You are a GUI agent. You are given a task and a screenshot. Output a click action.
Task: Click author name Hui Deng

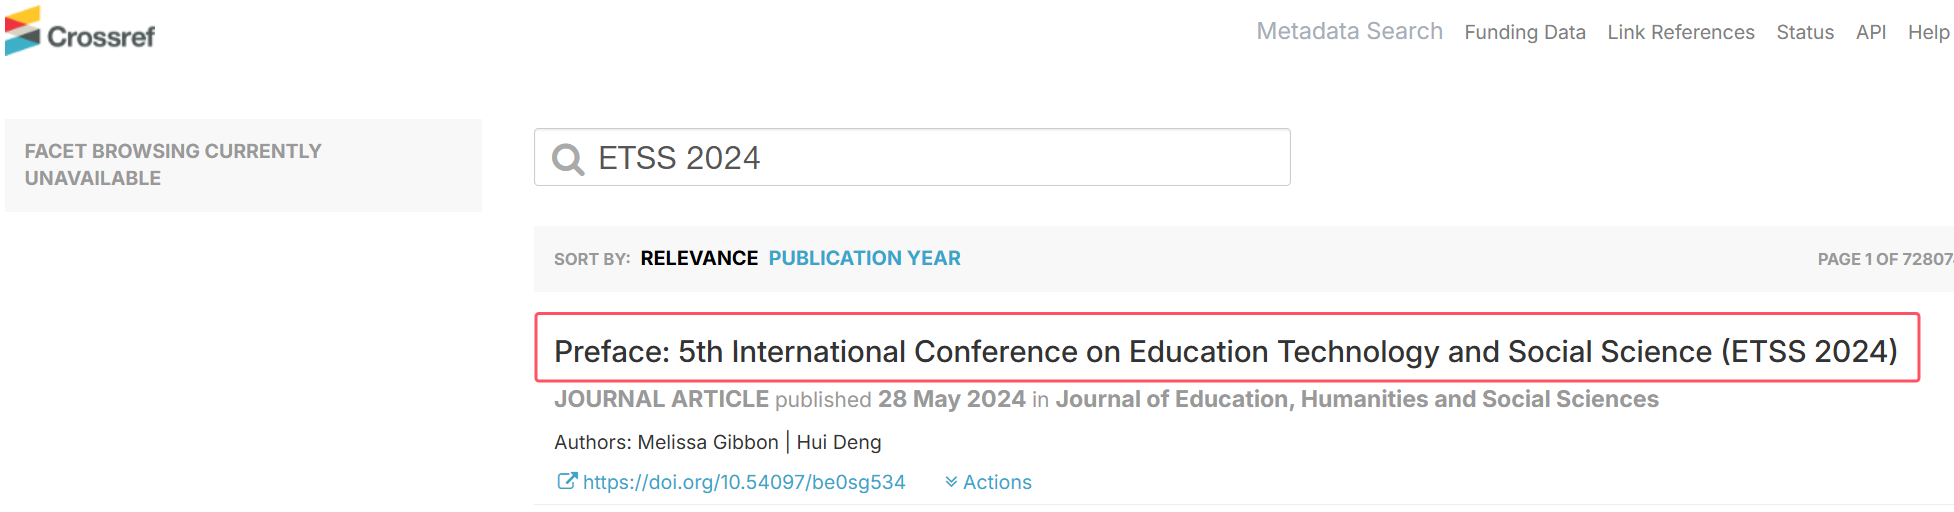click(839, 442)
